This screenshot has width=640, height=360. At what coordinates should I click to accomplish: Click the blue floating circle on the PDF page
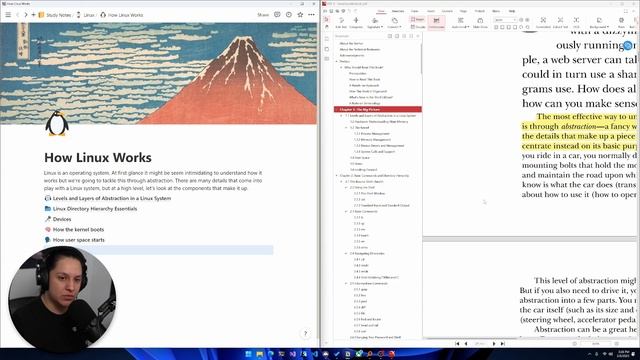pyautogui.click(x=628, y=46)
